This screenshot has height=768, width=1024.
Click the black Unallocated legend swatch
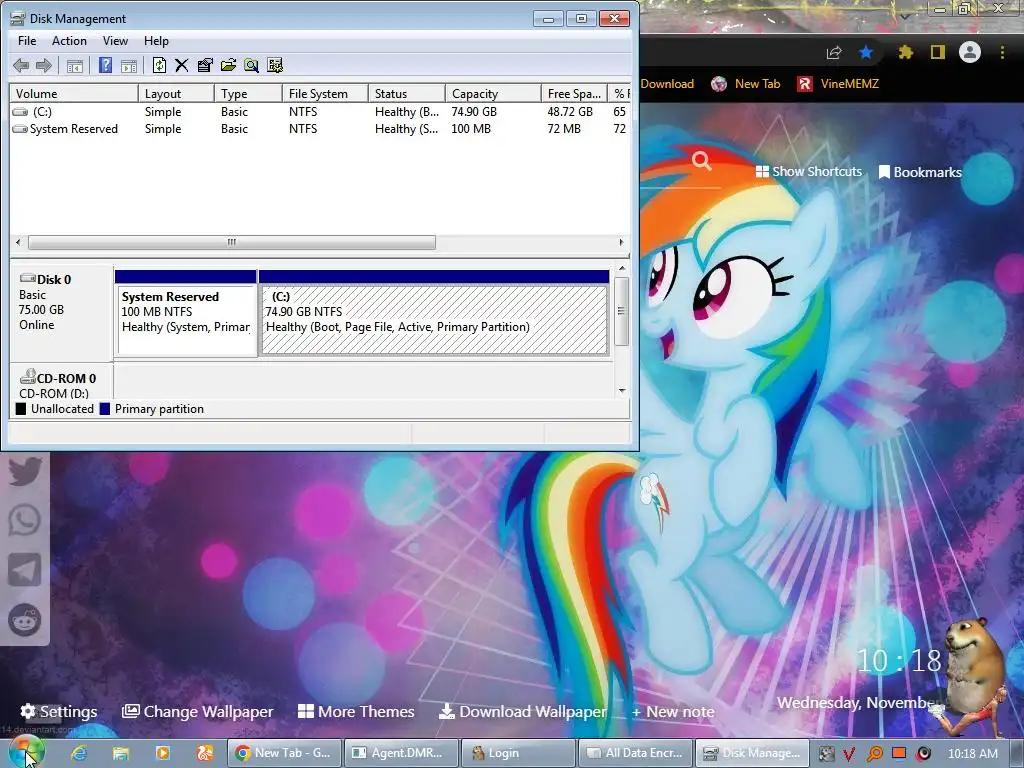[21, 409]
